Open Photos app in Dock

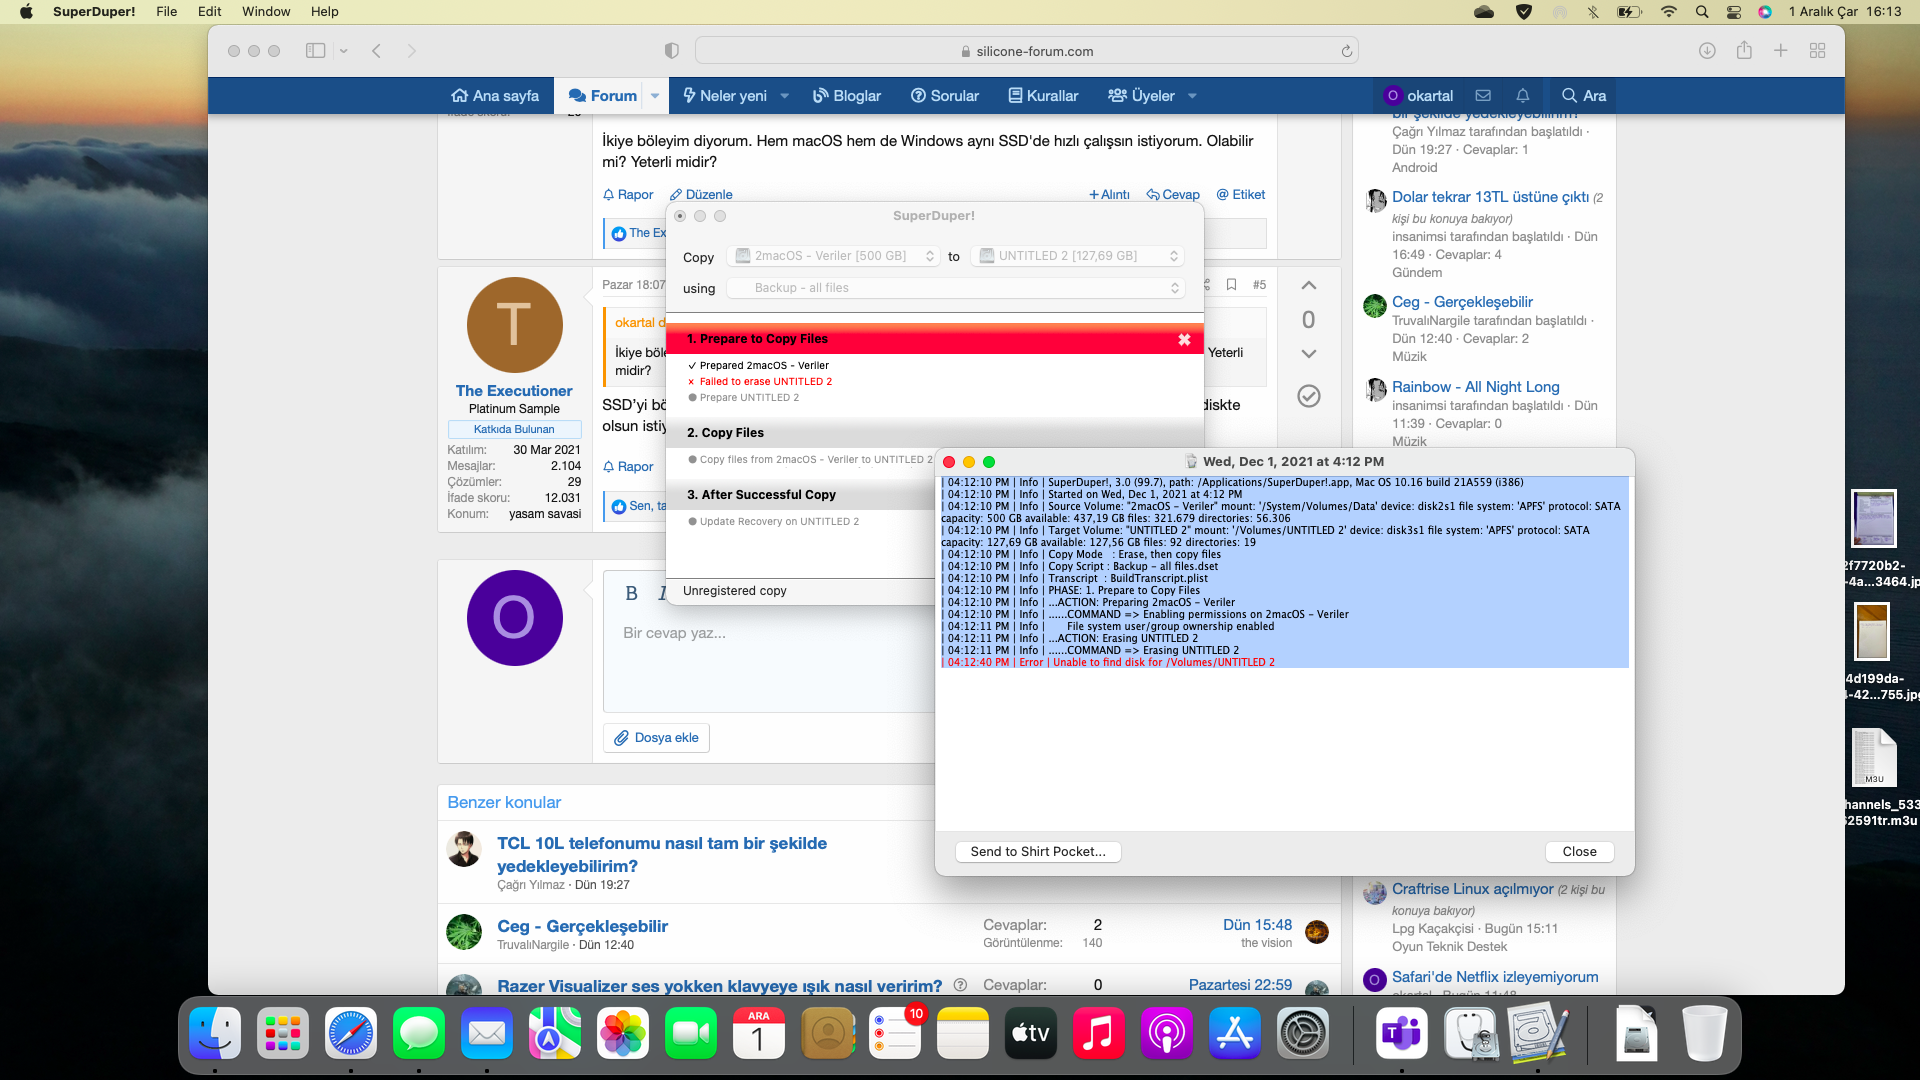623,1033
